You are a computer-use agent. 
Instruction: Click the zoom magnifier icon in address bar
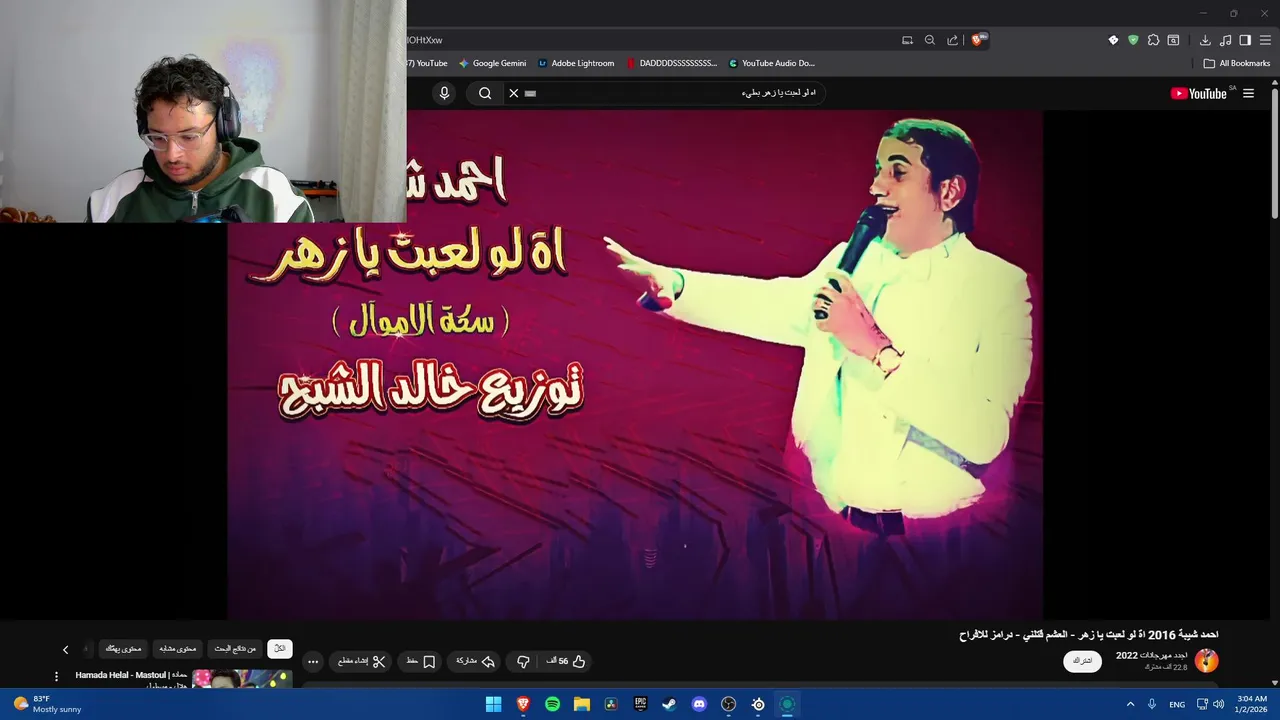pyautogui.click(x=930, y=40)
